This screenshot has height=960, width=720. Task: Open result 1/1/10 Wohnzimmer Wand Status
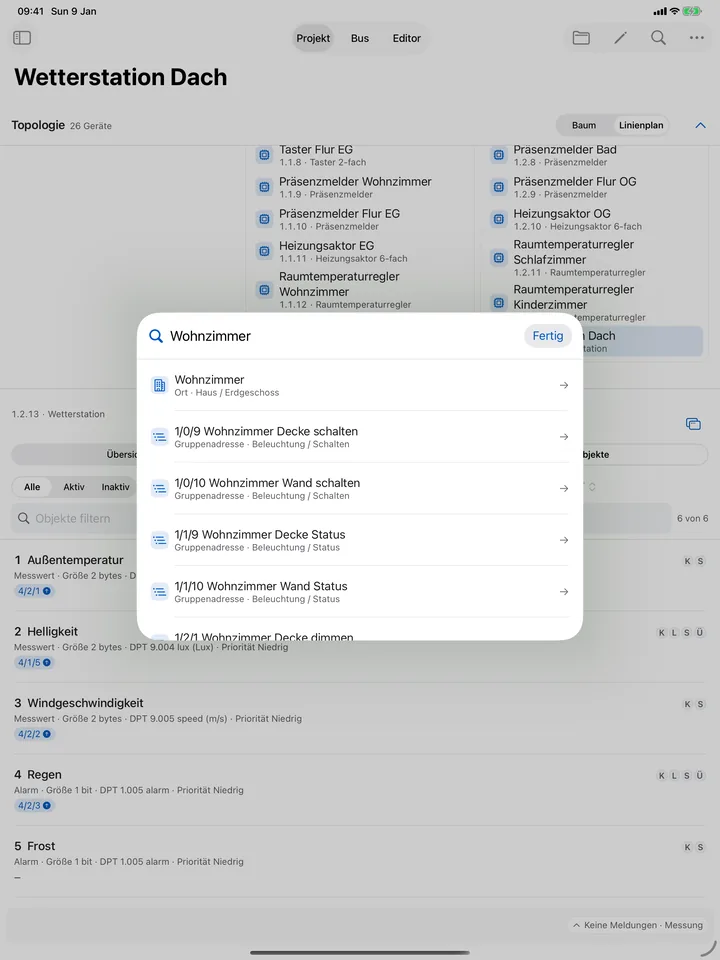pos(360,591)
